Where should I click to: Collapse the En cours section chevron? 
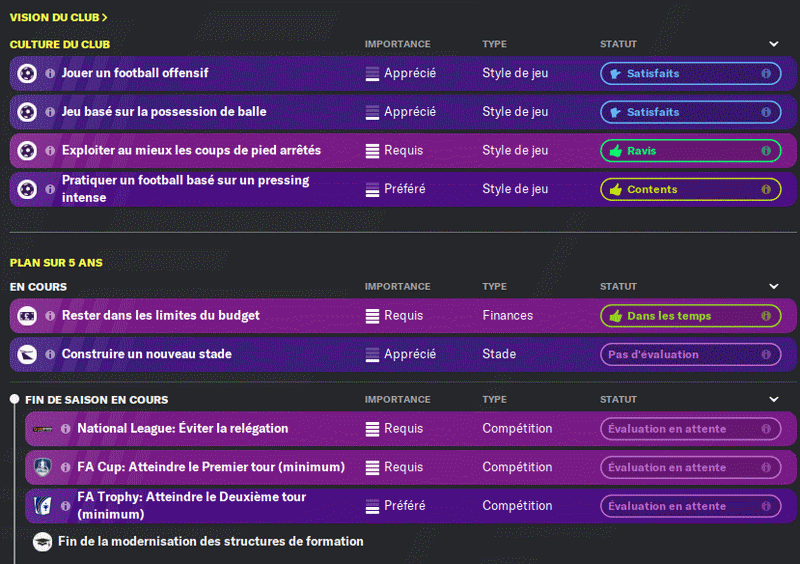773,287
